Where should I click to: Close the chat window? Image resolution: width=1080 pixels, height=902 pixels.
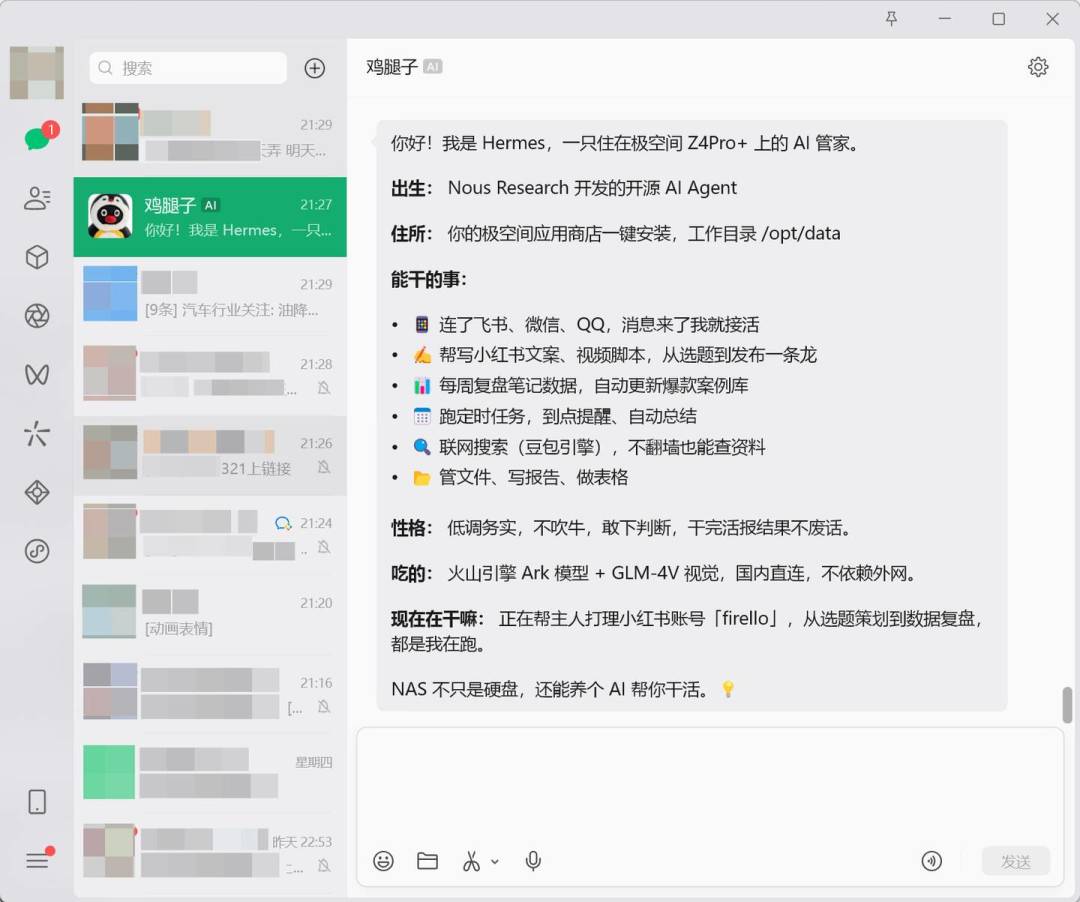click(x=1052, y=19)
